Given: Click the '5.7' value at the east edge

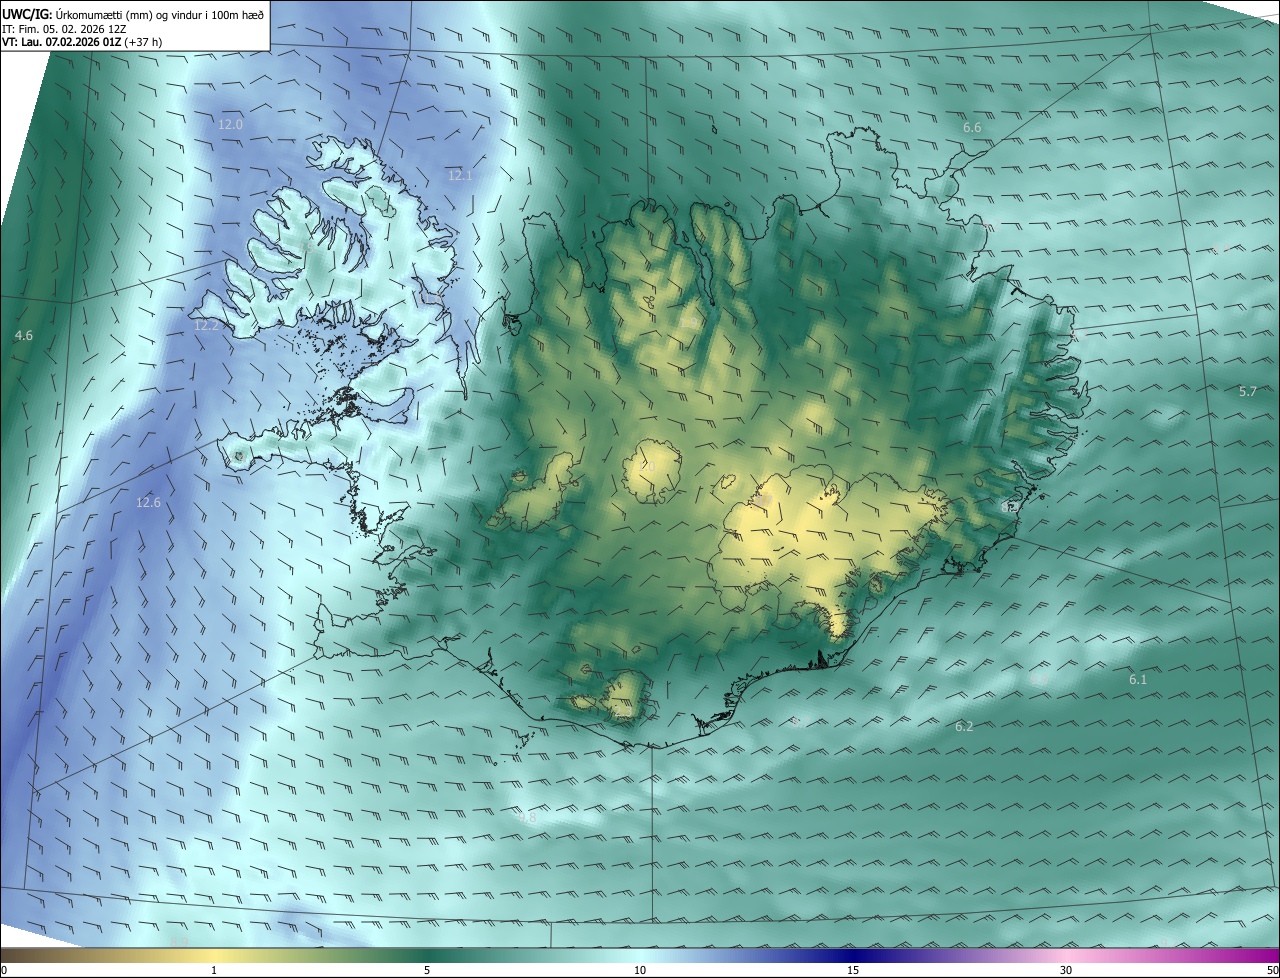Looking at the screenshot, I should [x=1248, y=392].
